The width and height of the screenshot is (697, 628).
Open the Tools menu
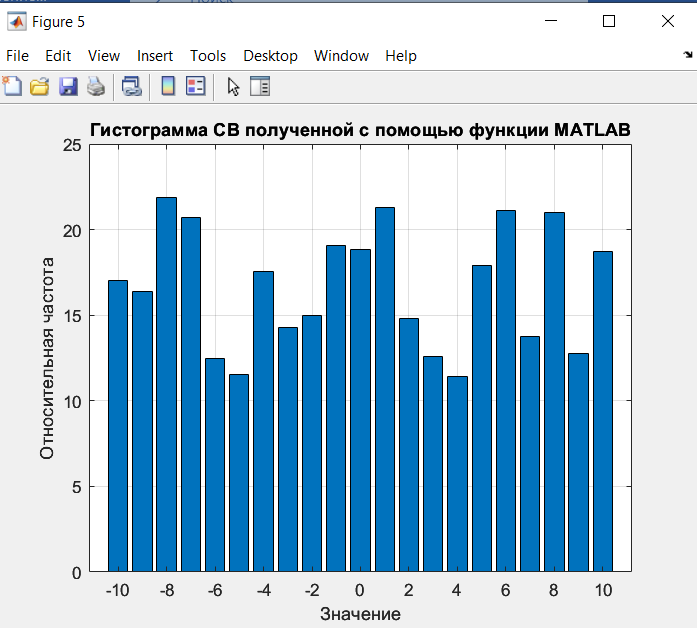(208, 56)
